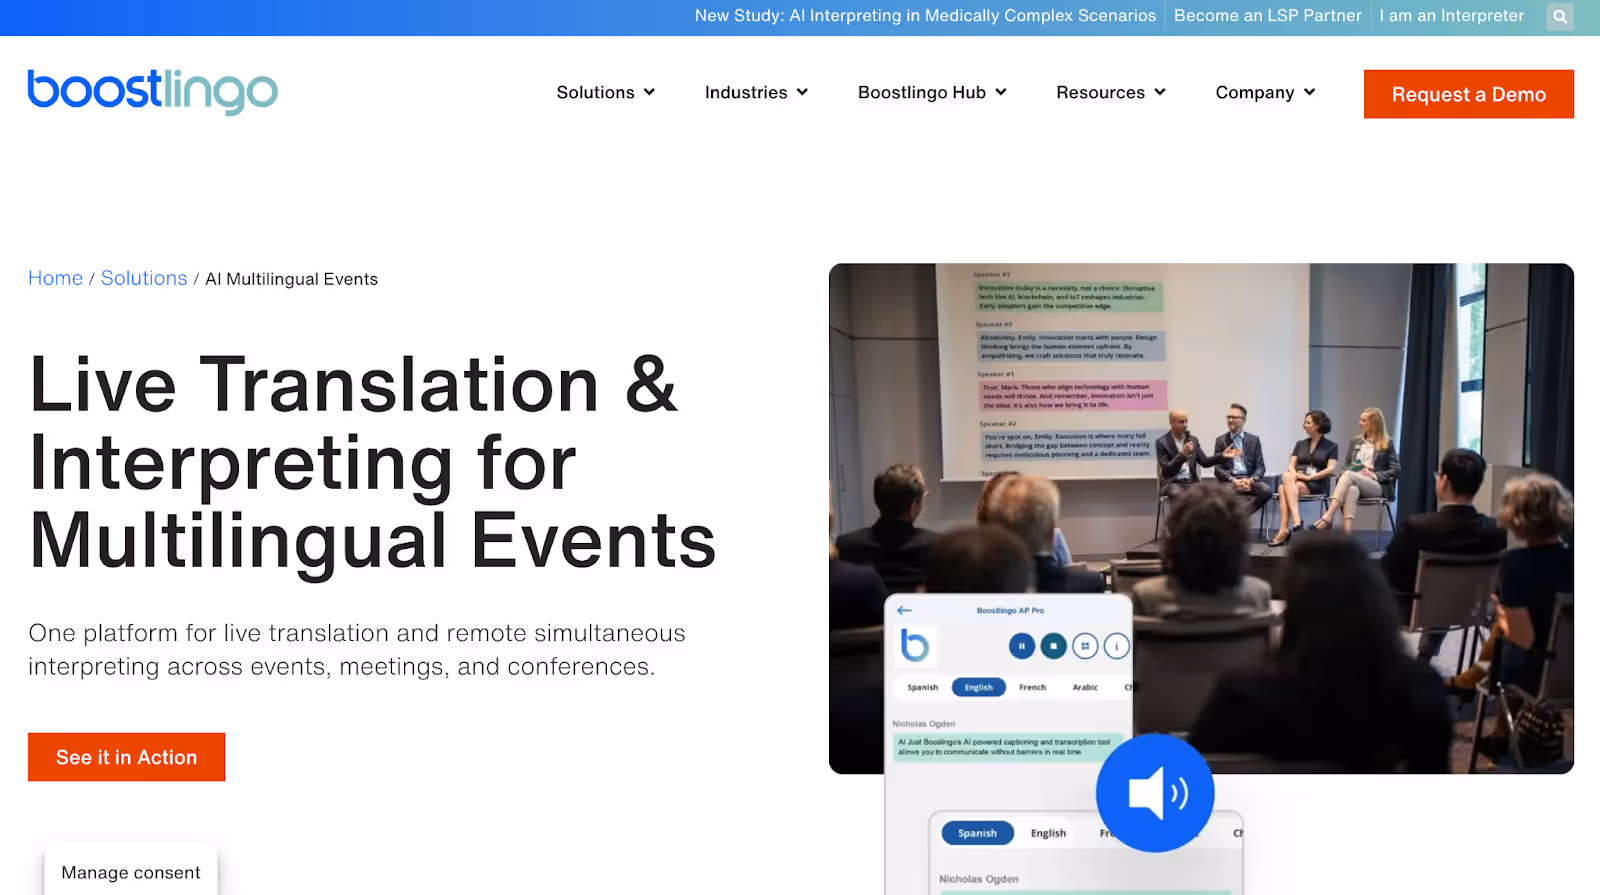The image size is (1600, 895).
Task: Click the blue speaker audio icon
Action: (1155, 793)
